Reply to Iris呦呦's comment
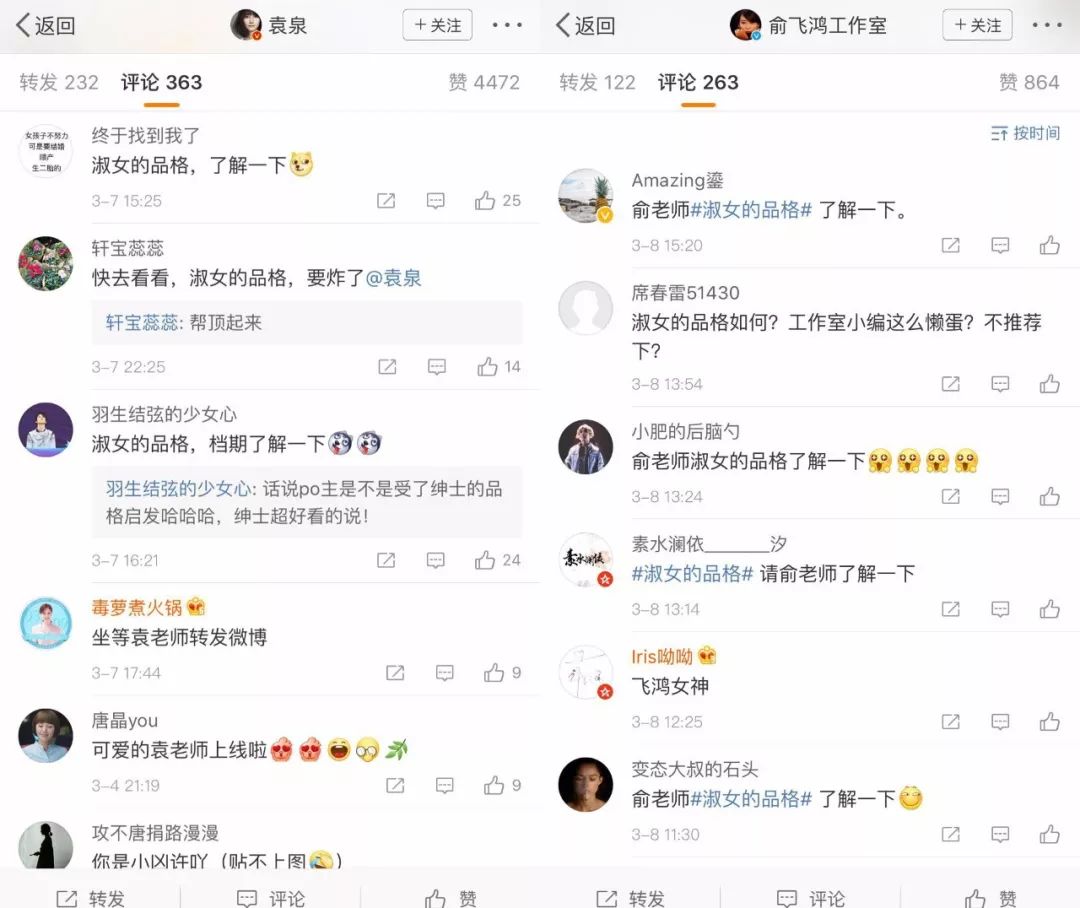This screenshot has width=1080, height=908. (1000, 721)
